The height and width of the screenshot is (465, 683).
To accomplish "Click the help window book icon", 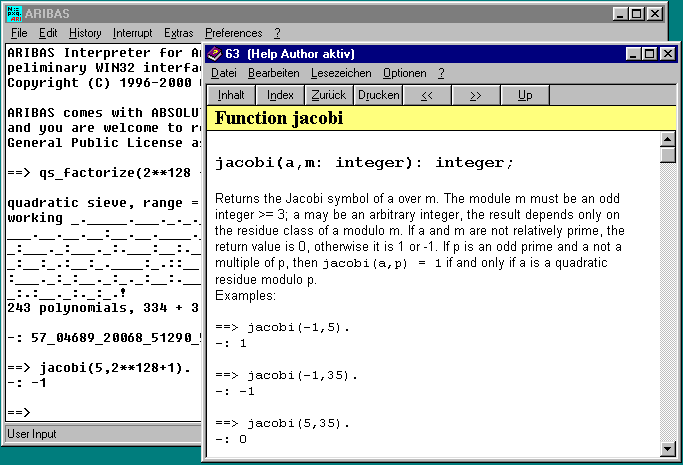I will (214, 54).
